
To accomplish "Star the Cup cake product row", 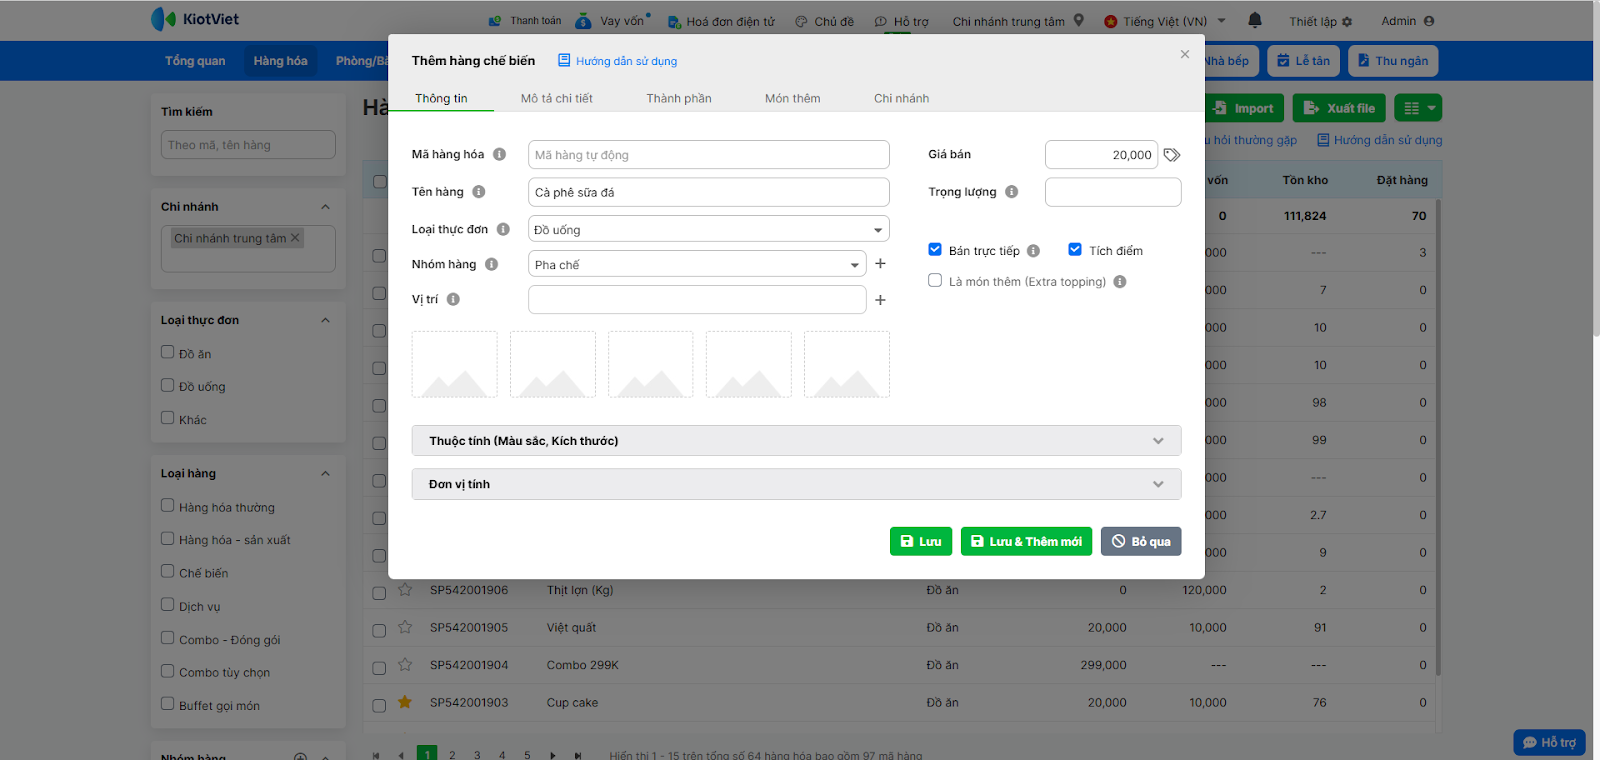I will (x=405, y=702).
